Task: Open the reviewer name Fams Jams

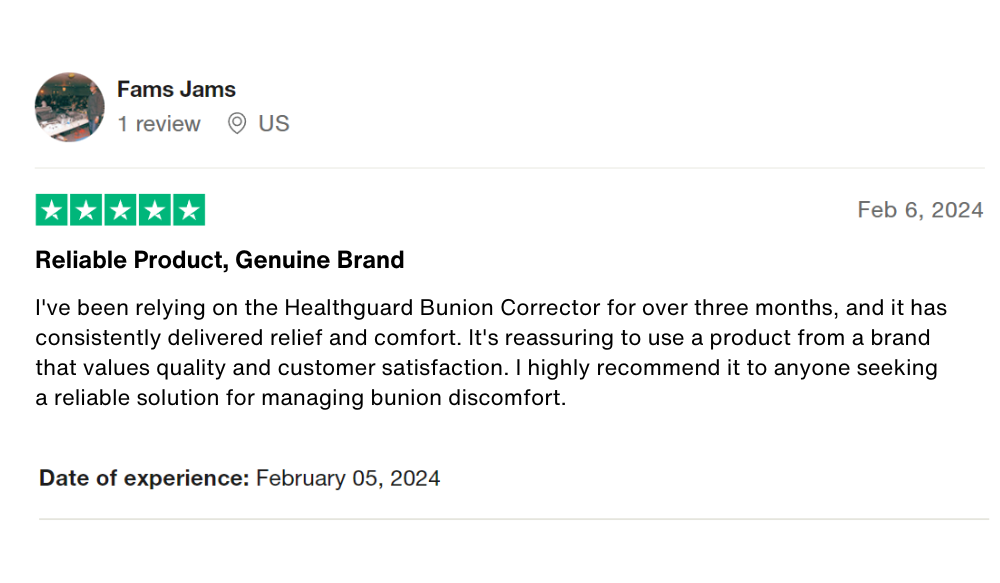Action: (x=176, y=89)
